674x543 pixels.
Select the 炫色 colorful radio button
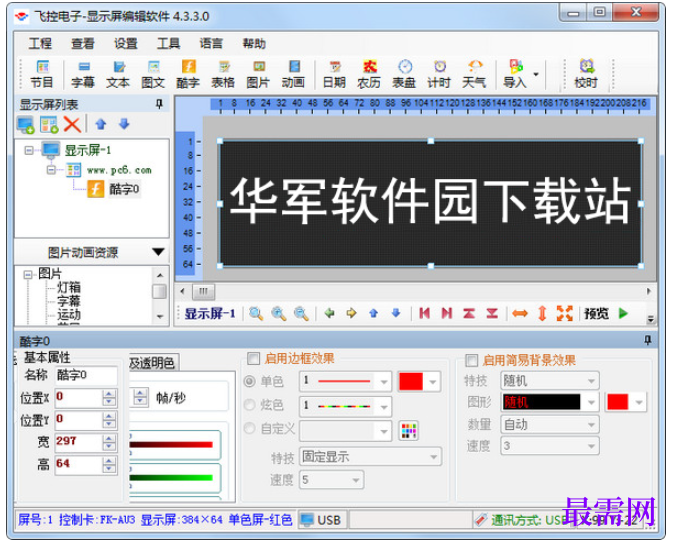click(250, 405)
